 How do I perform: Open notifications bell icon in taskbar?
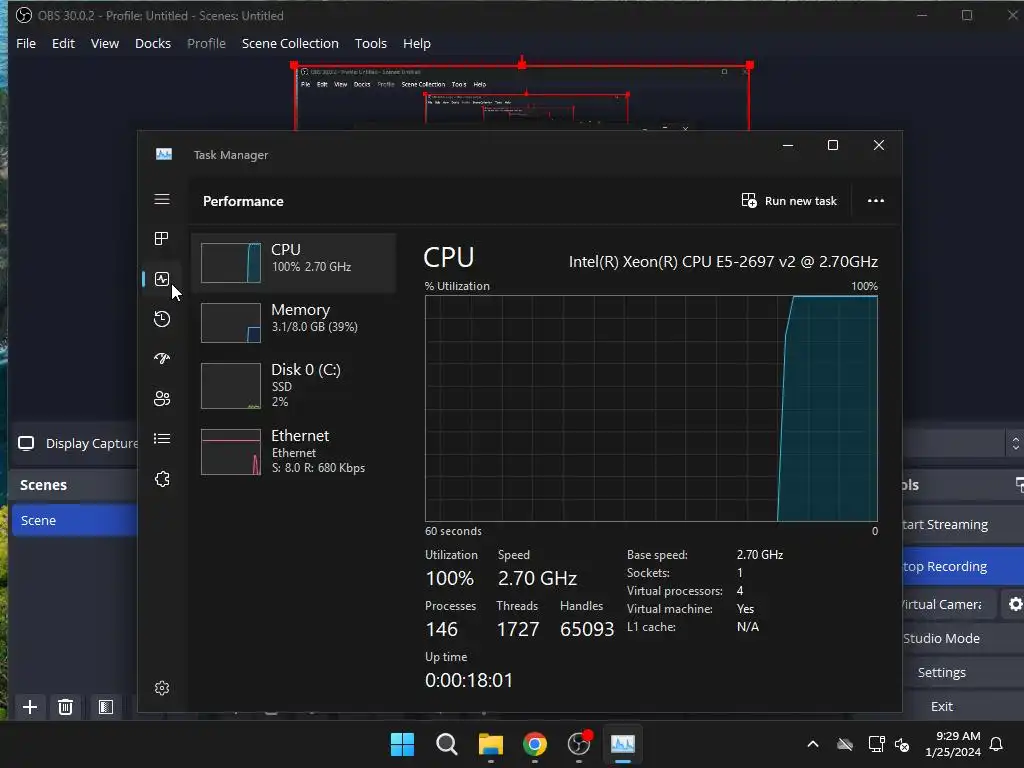coord(996,744)
